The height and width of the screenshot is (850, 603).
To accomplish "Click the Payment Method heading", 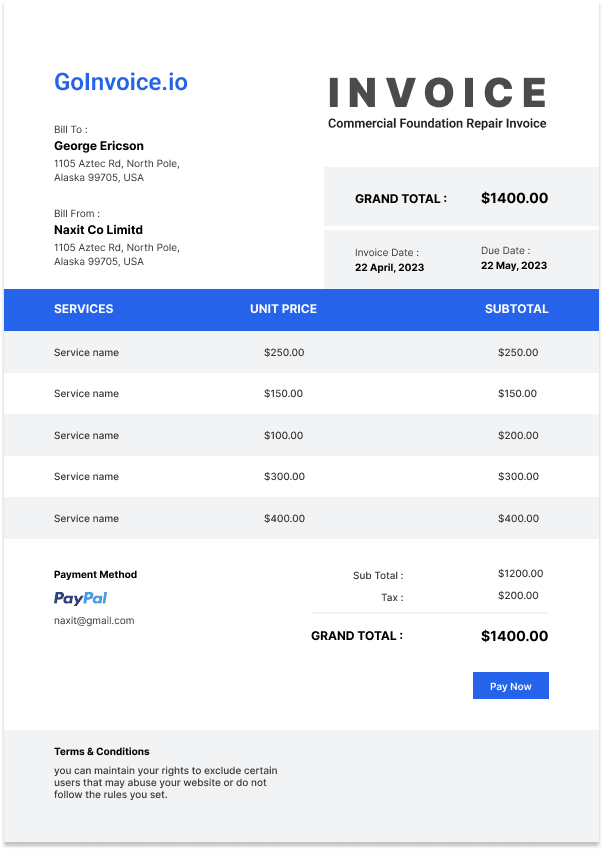I will 95,575.
